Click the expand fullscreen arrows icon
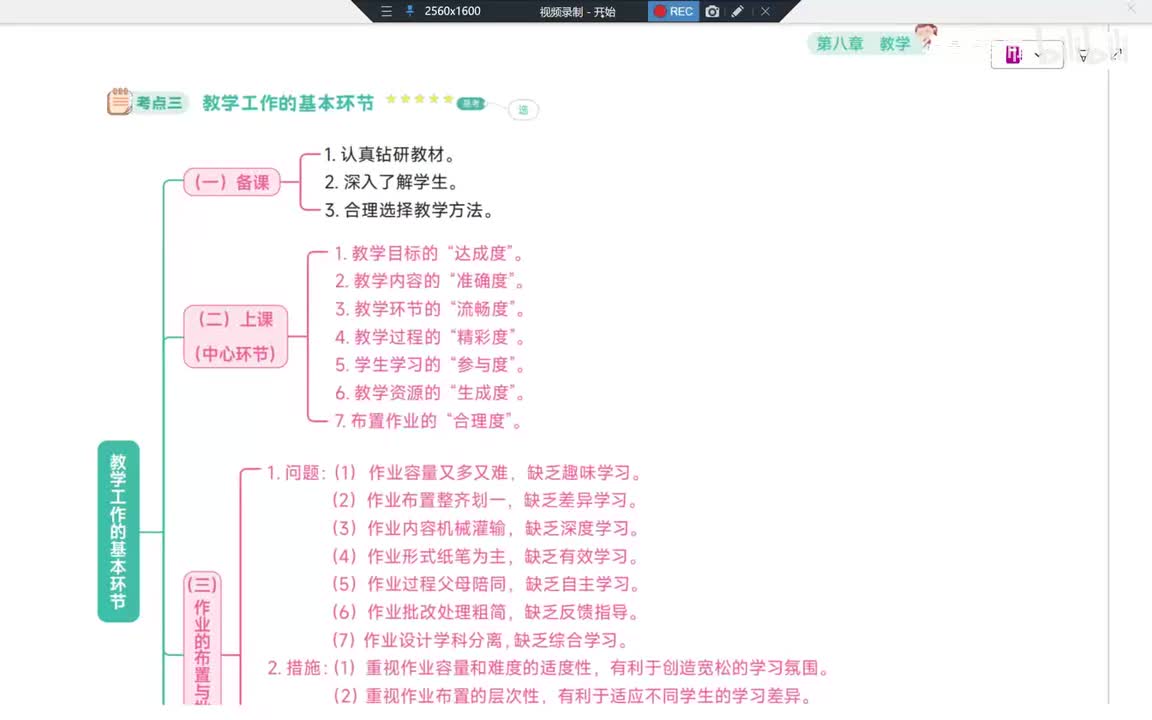 [1117, 54]
